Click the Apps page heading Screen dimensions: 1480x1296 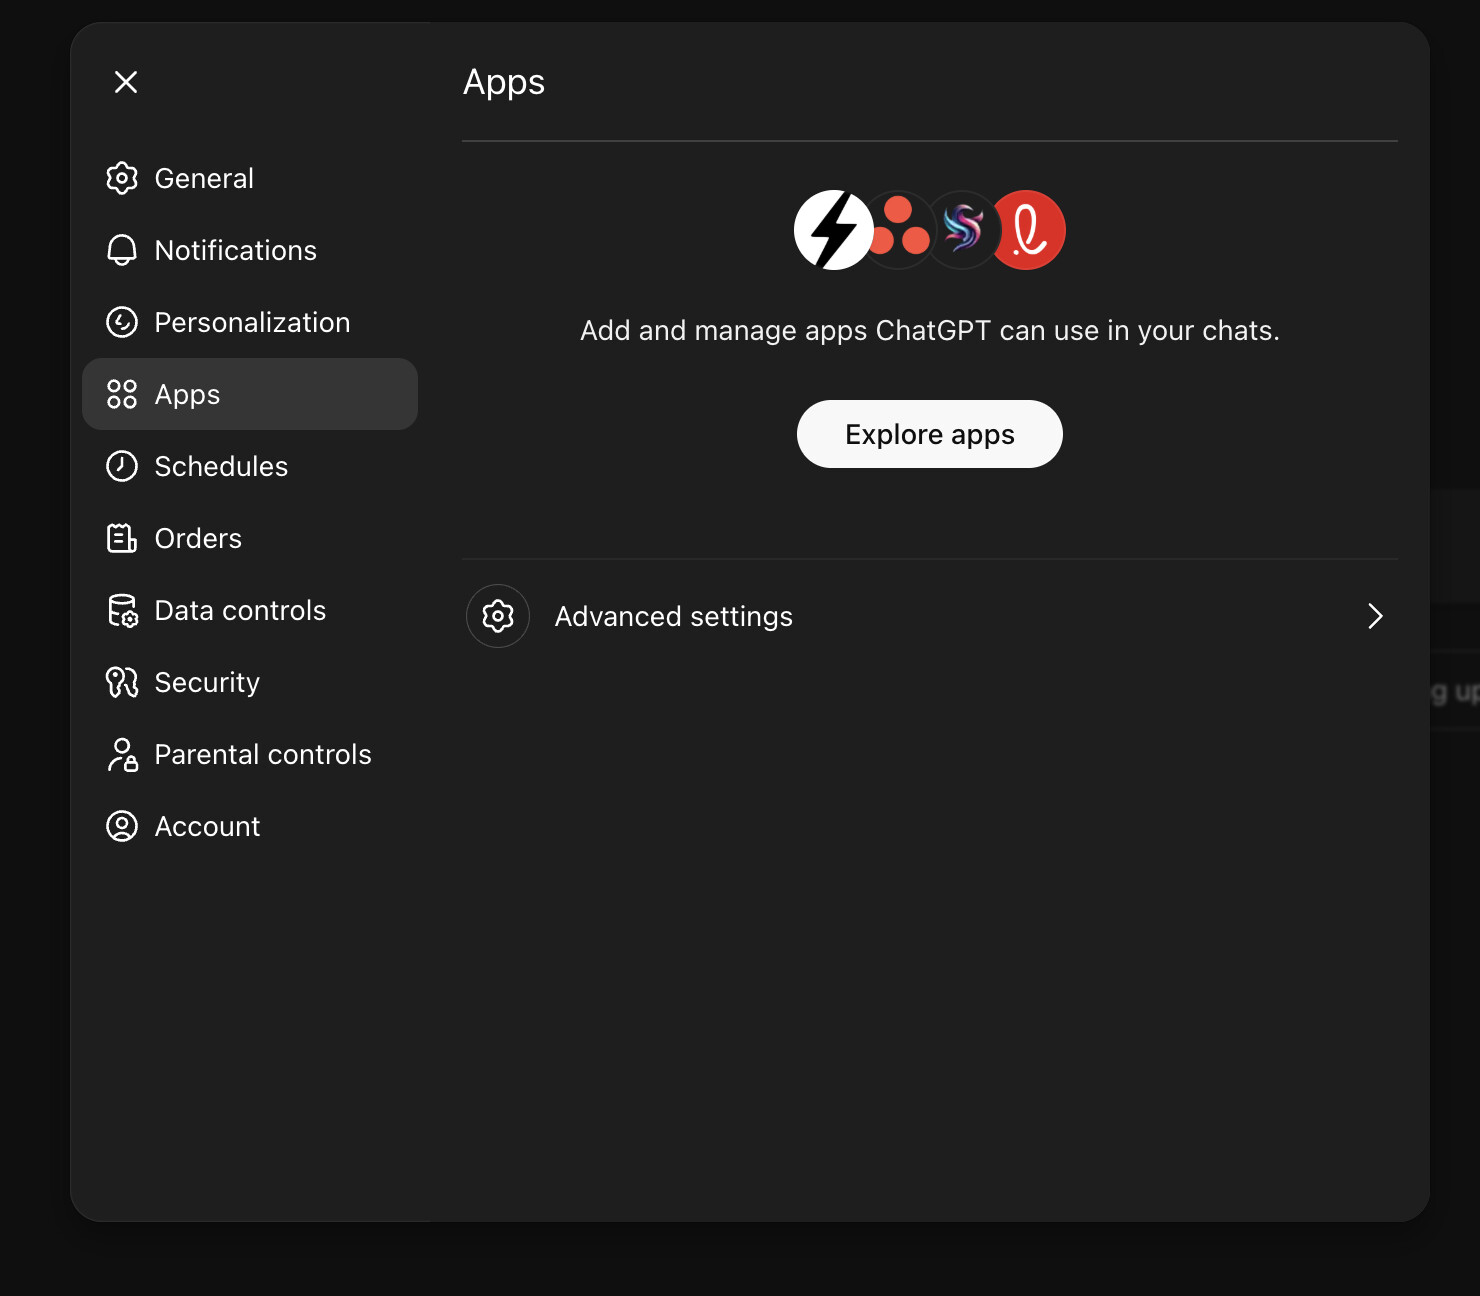(x=504, y=82)
